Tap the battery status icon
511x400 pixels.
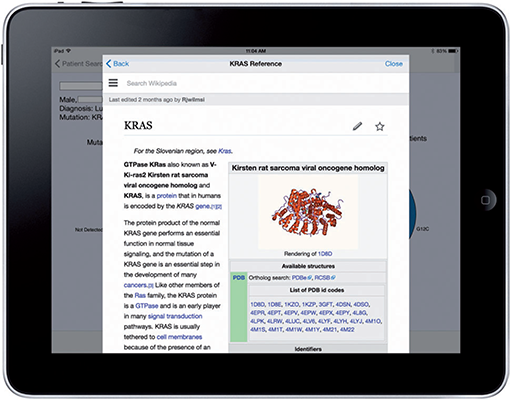click(x=453, y=51)
